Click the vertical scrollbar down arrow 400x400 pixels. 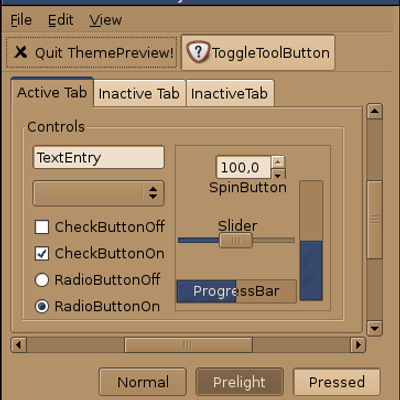[x=374, y=328]
